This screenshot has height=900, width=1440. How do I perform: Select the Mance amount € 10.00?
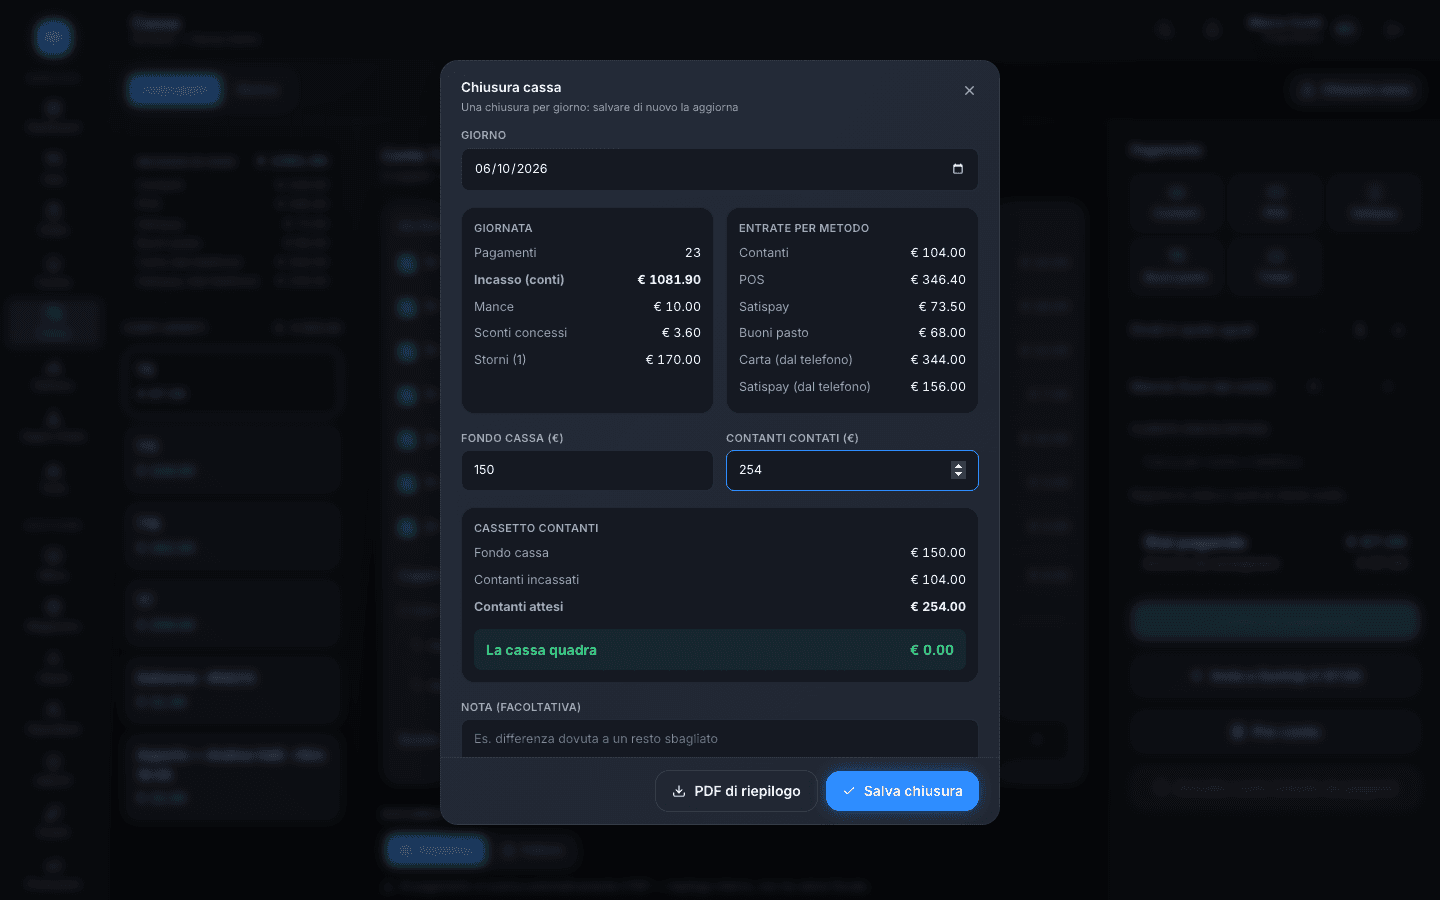[x=677, y=307]
